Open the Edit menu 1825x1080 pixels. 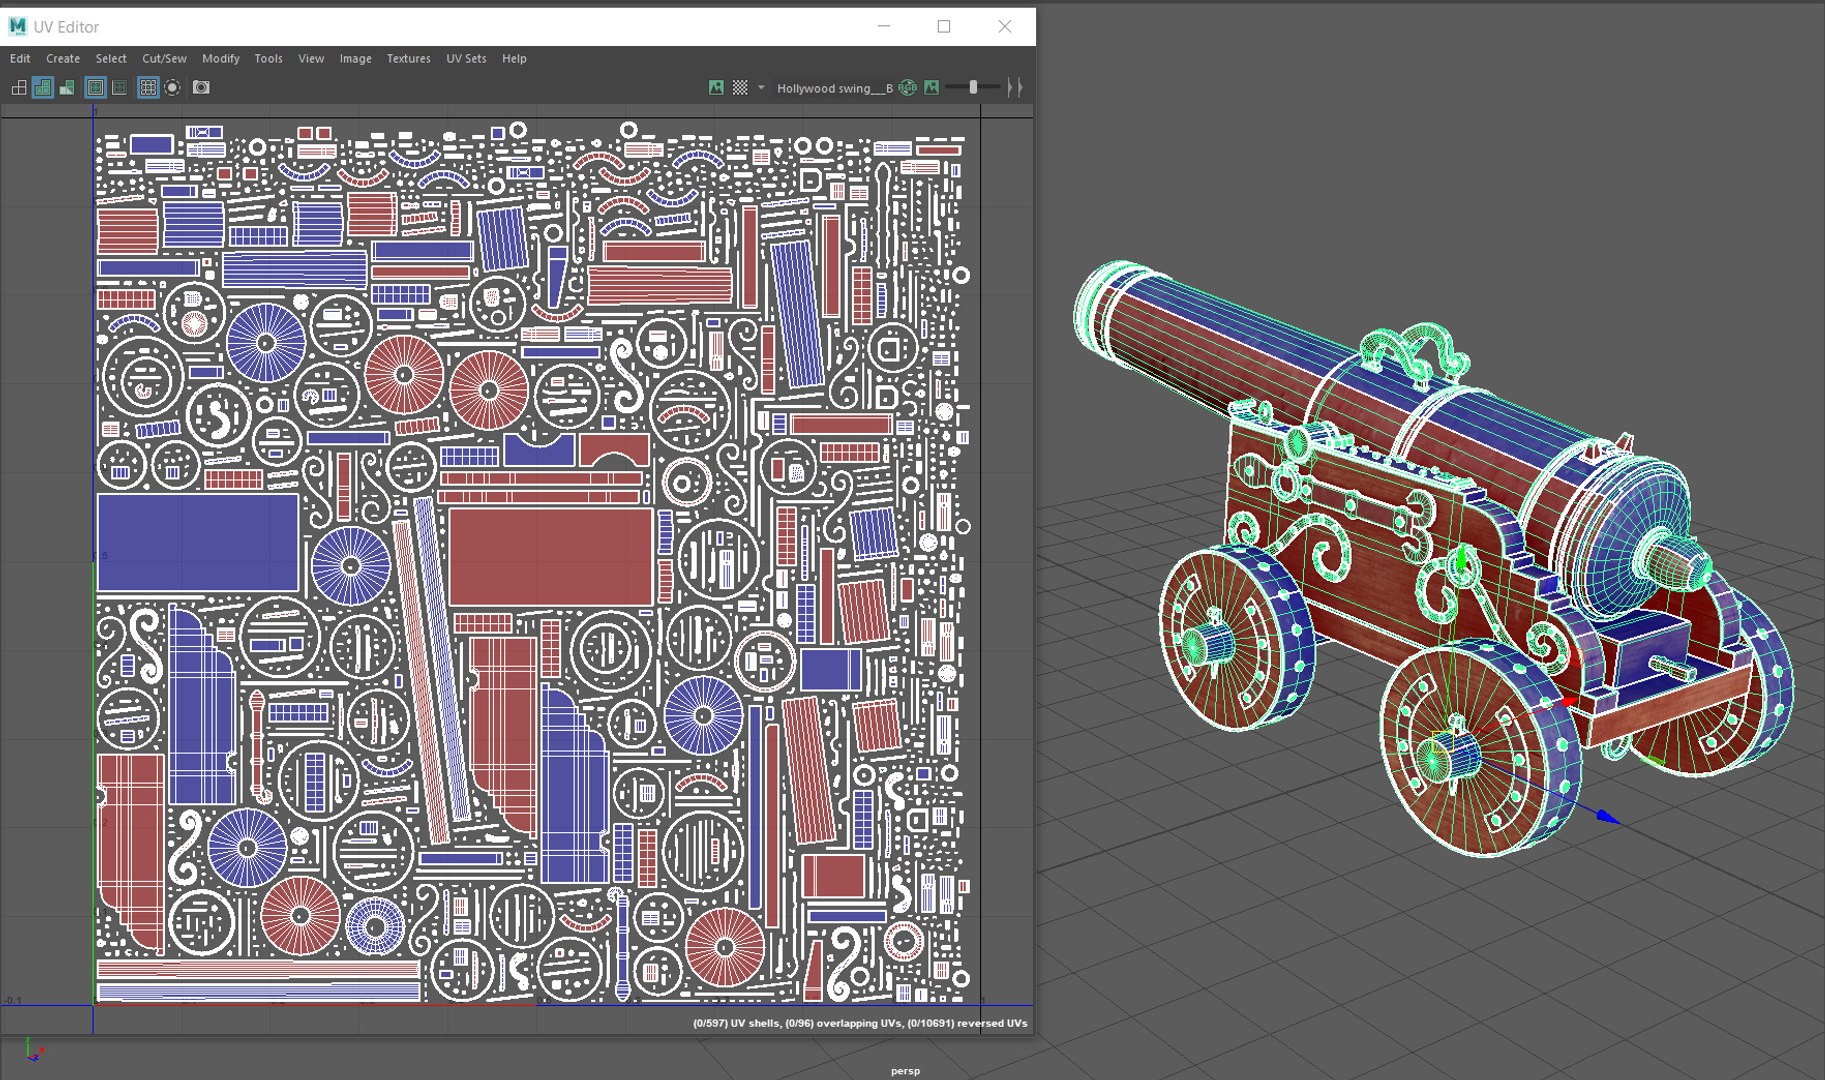pyautogui.click(x=20, y=59)
